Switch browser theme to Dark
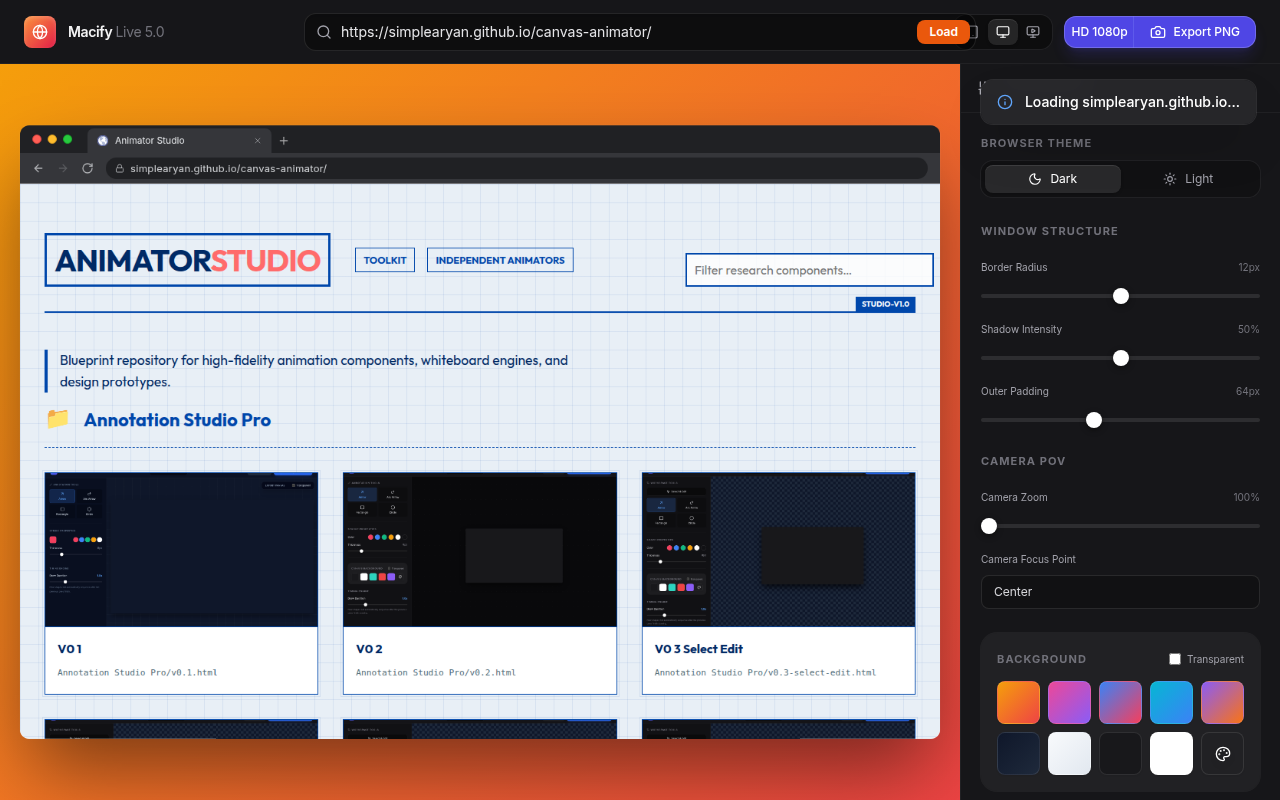 [1053, 179]
